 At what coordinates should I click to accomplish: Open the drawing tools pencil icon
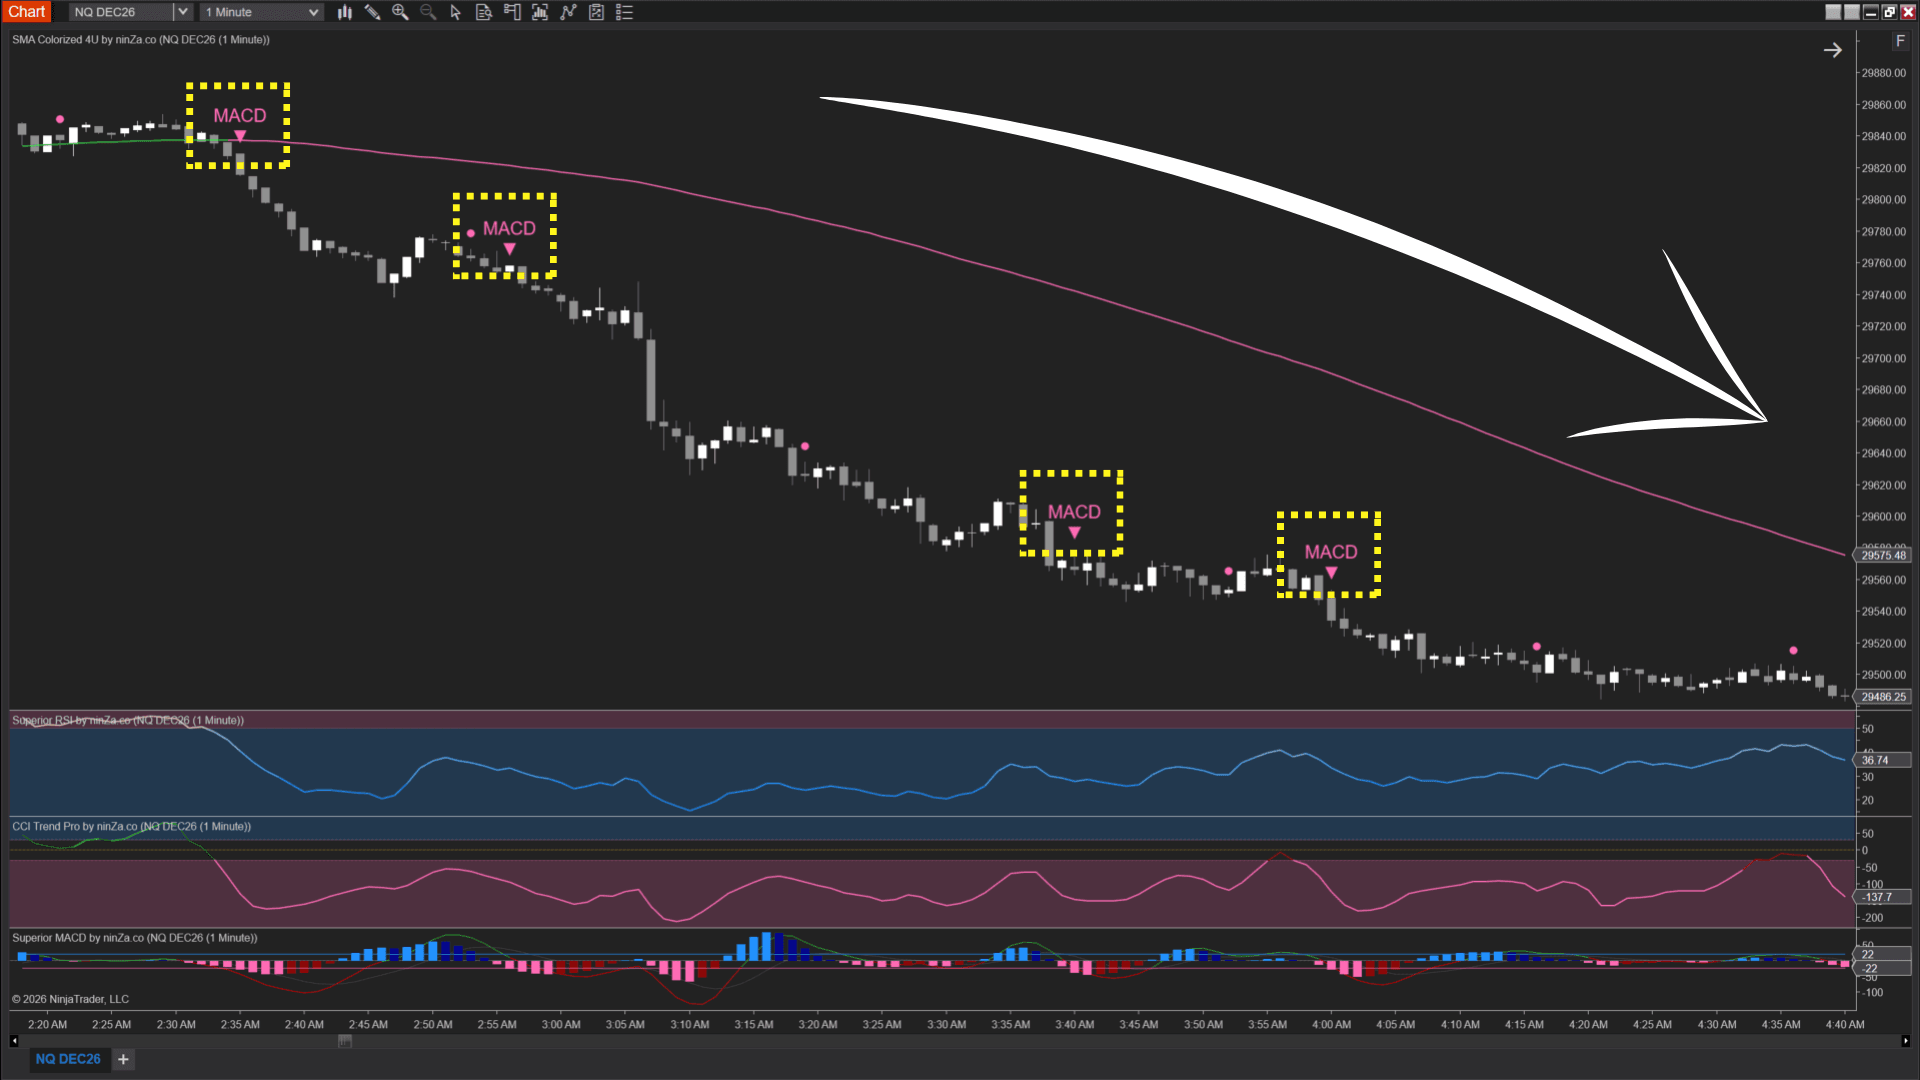click(372, 12)
